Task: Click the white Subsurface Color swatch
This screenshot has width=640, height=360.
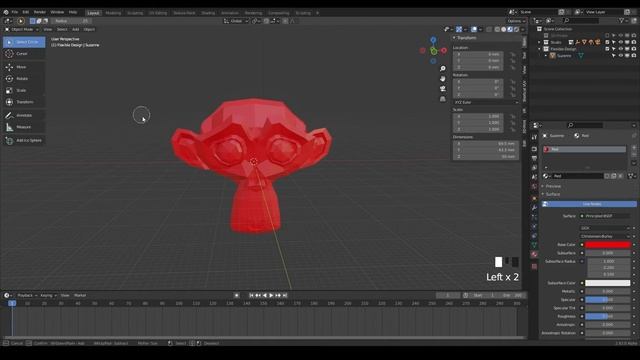Action: pyautogui.click(x=608, y=283)
